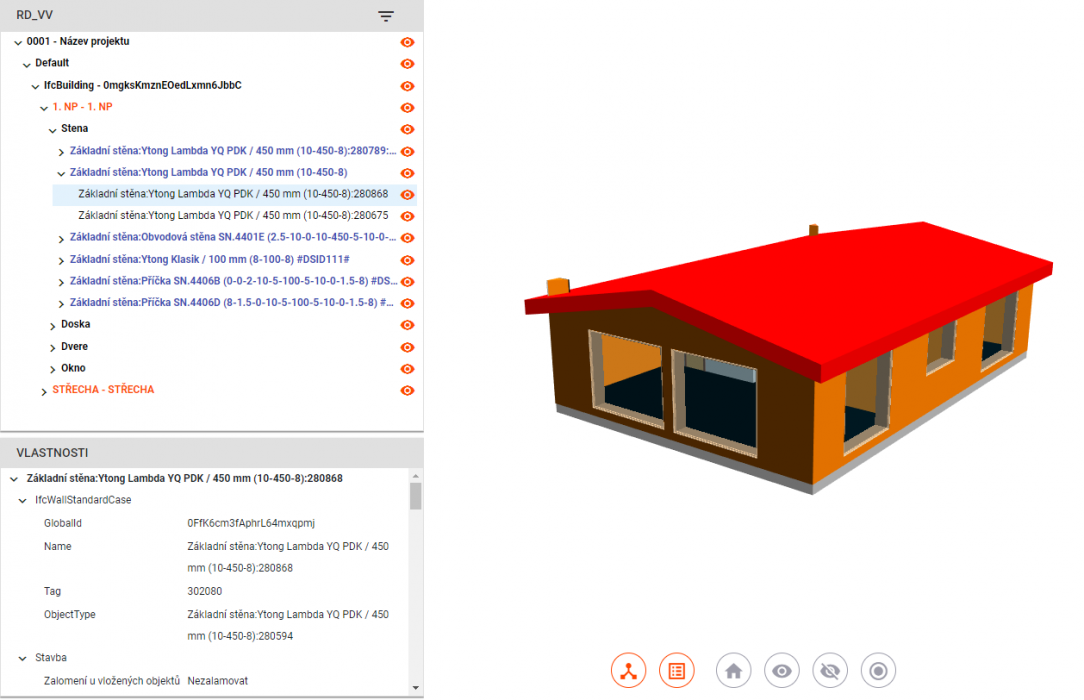Toggle visibility of STŘECHA storey
The width and height of the screenshot is (1084, 700).
(408, 390)
